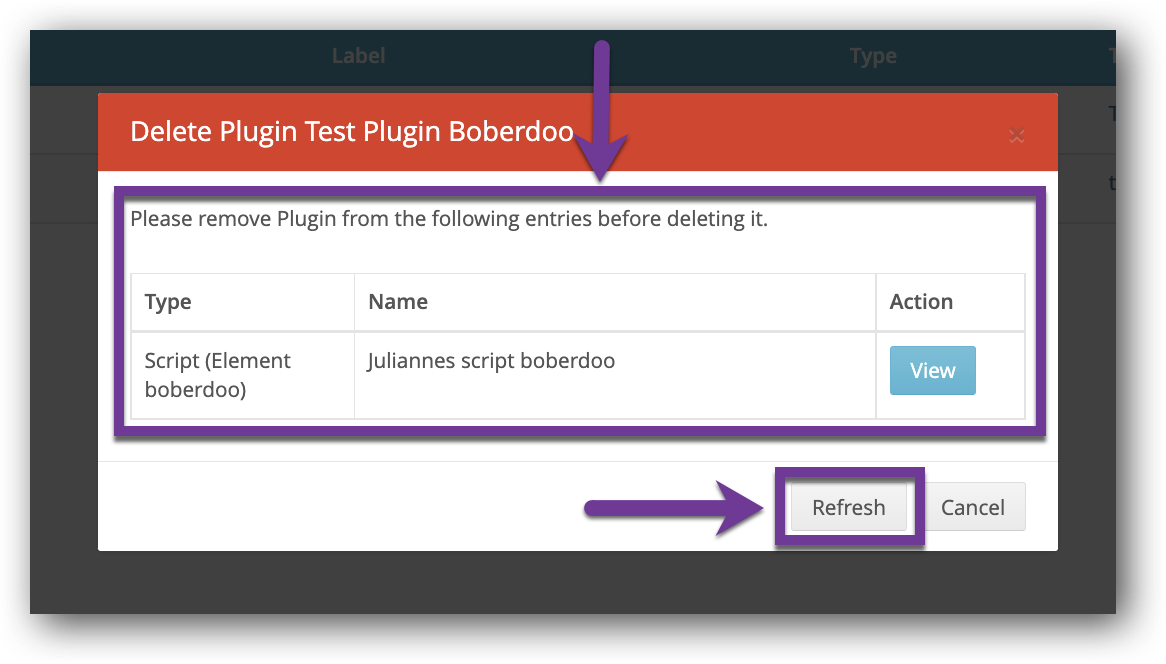The height and width of the screenshot is (664, 1166).
Task: Select the "Script (Element boberdoo)" type cell
Action: click(x=218, y=375)
